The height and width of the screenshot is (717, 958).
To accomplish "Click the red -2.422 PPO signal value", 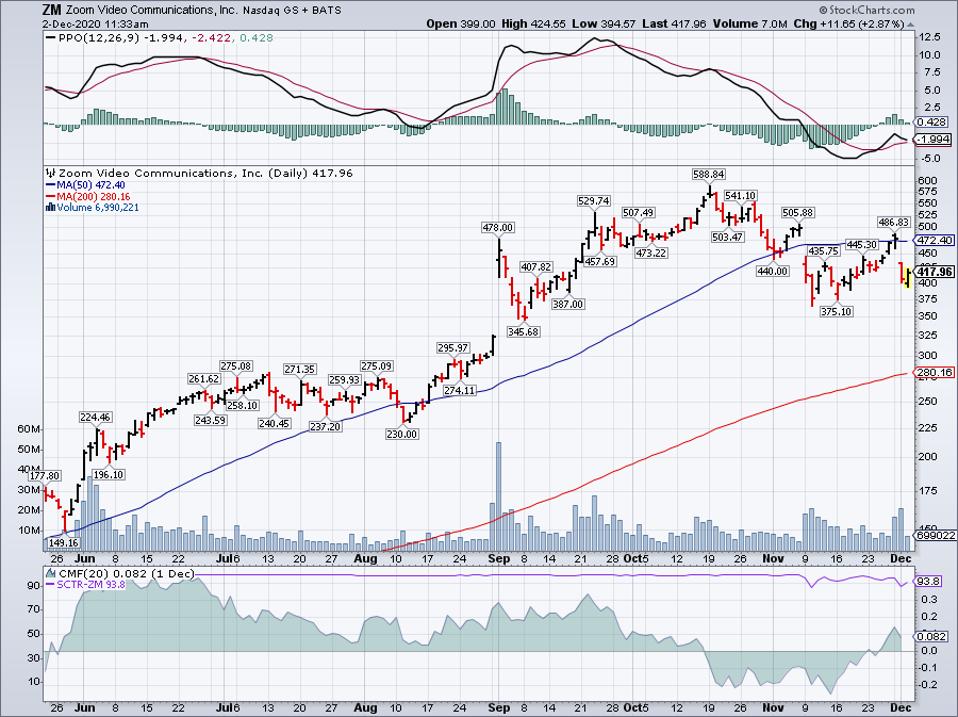I will (211, 38).
